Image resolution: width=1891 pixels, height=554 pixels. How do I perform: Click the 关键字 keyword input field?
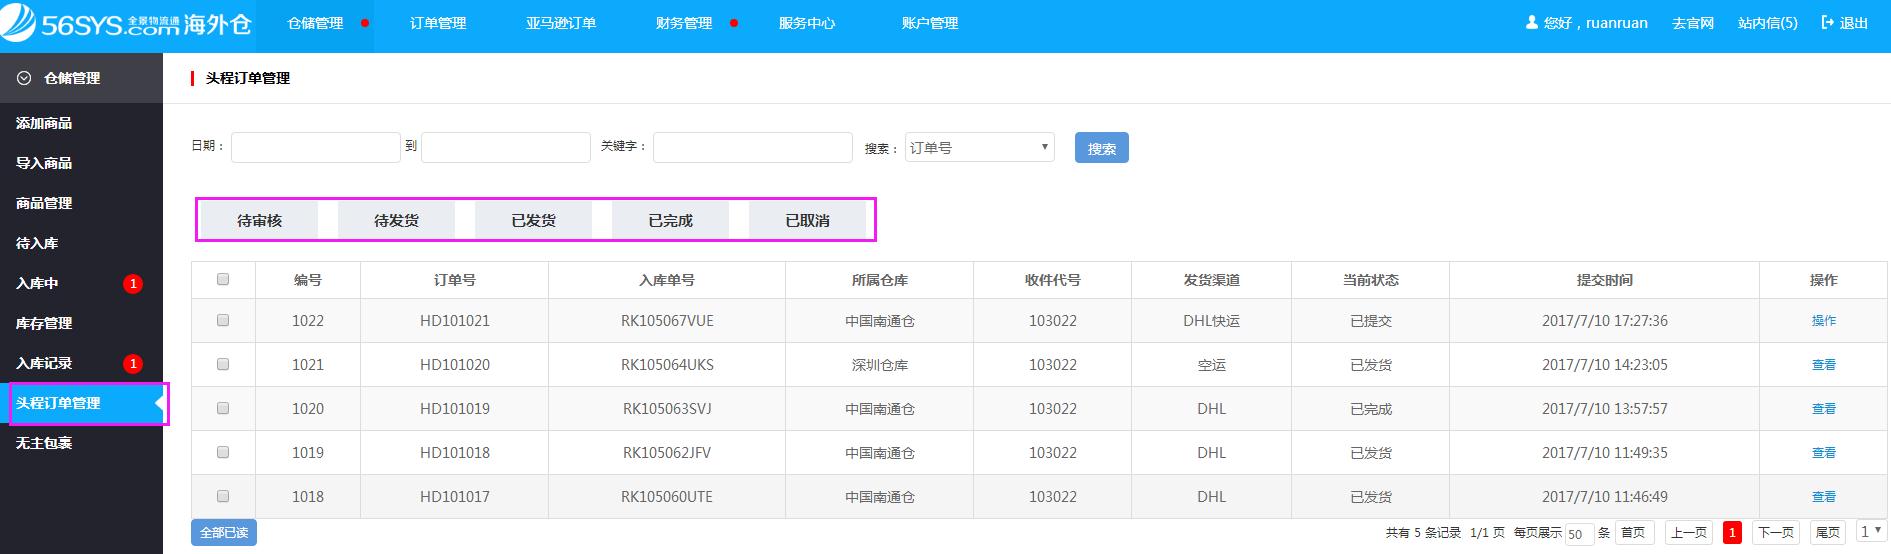click(752, 148)
